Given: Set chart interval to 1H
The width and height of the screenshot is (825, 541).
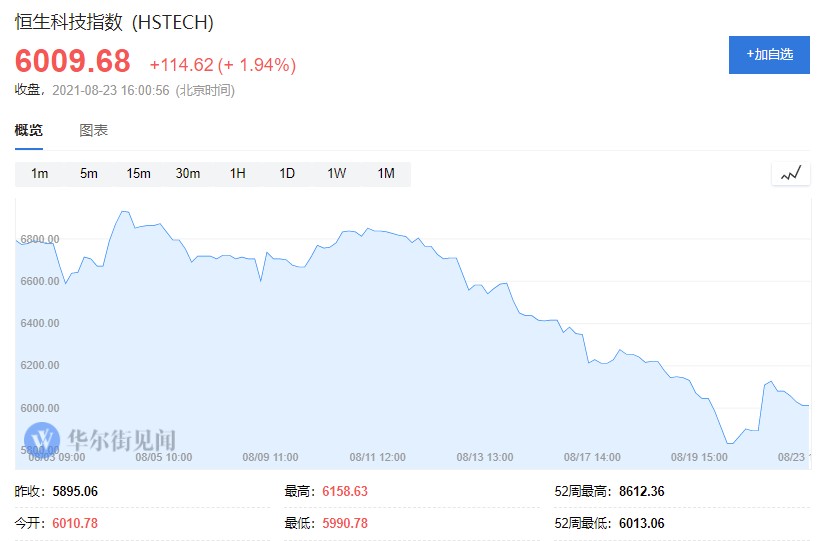Looking at the screenshot, I should (237, 173).
